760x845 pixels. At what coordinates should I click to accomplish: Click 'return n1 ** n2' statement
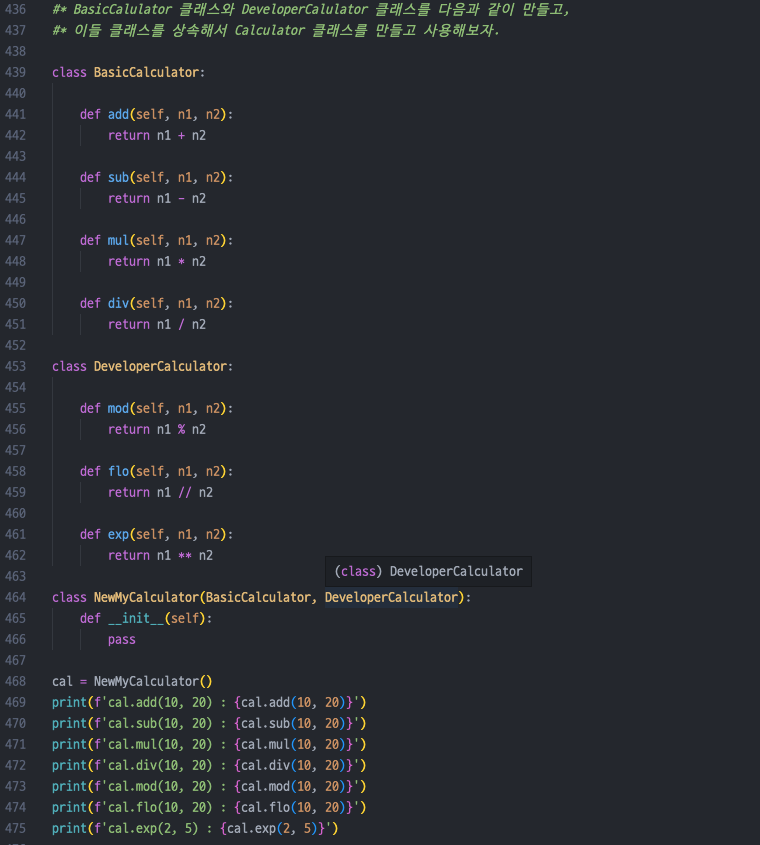point(160,556)
